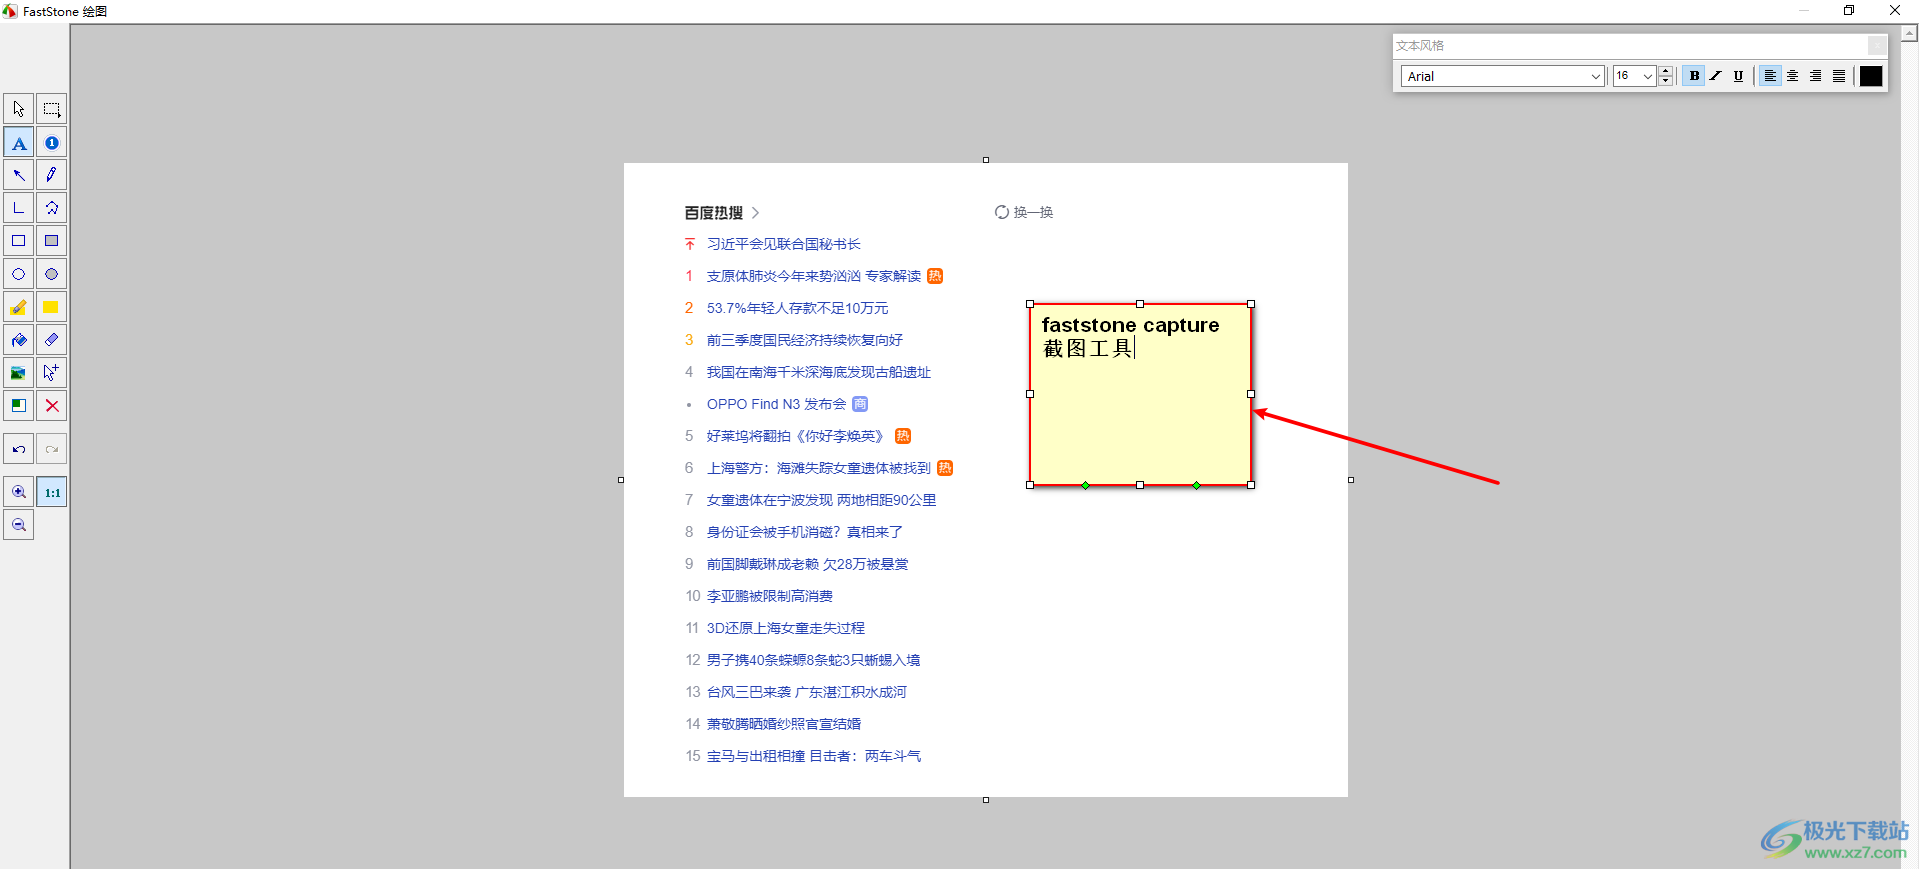Image resolution: width=1920 pixels, height=869 pixels.
Task: Click the vertical scrollbar up arrow
Action: pyautogui.click(x=1910, y=33)
